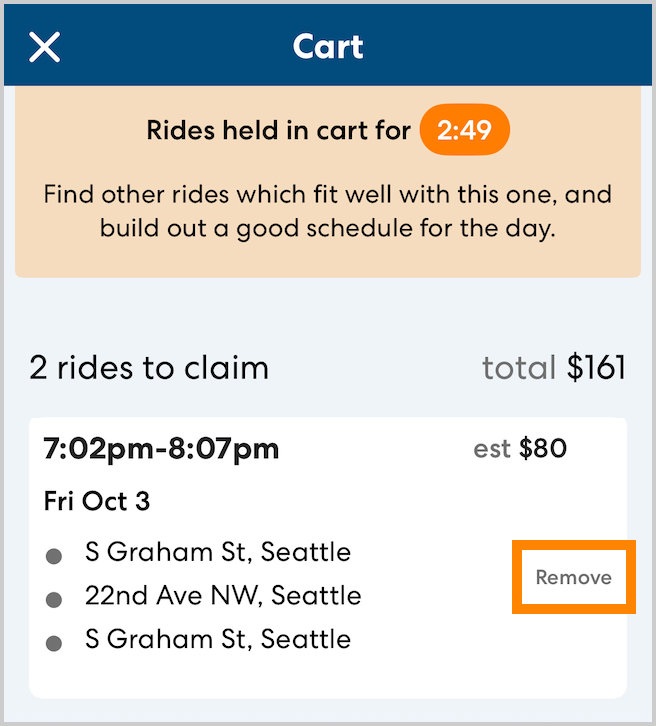Click the Fri Oct 3 ride date

click(97, 501)
